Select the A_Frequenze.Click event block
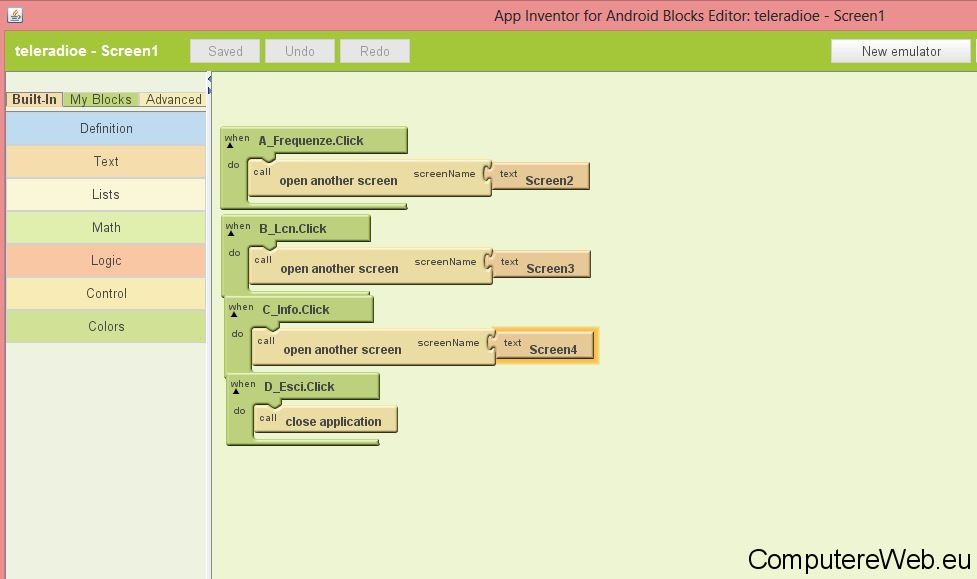Screen dimensions: 977x579 click(311, 141)
